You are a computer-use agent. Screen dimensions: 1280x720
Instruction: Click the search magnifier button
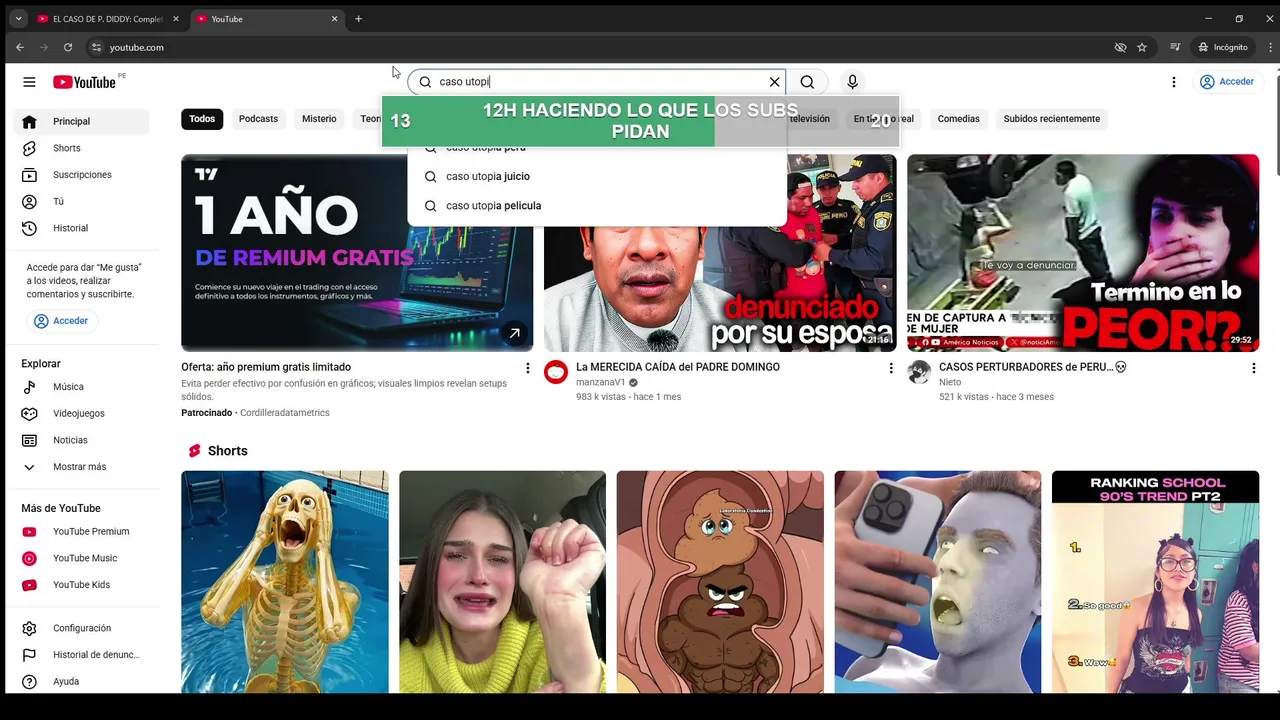807,82
